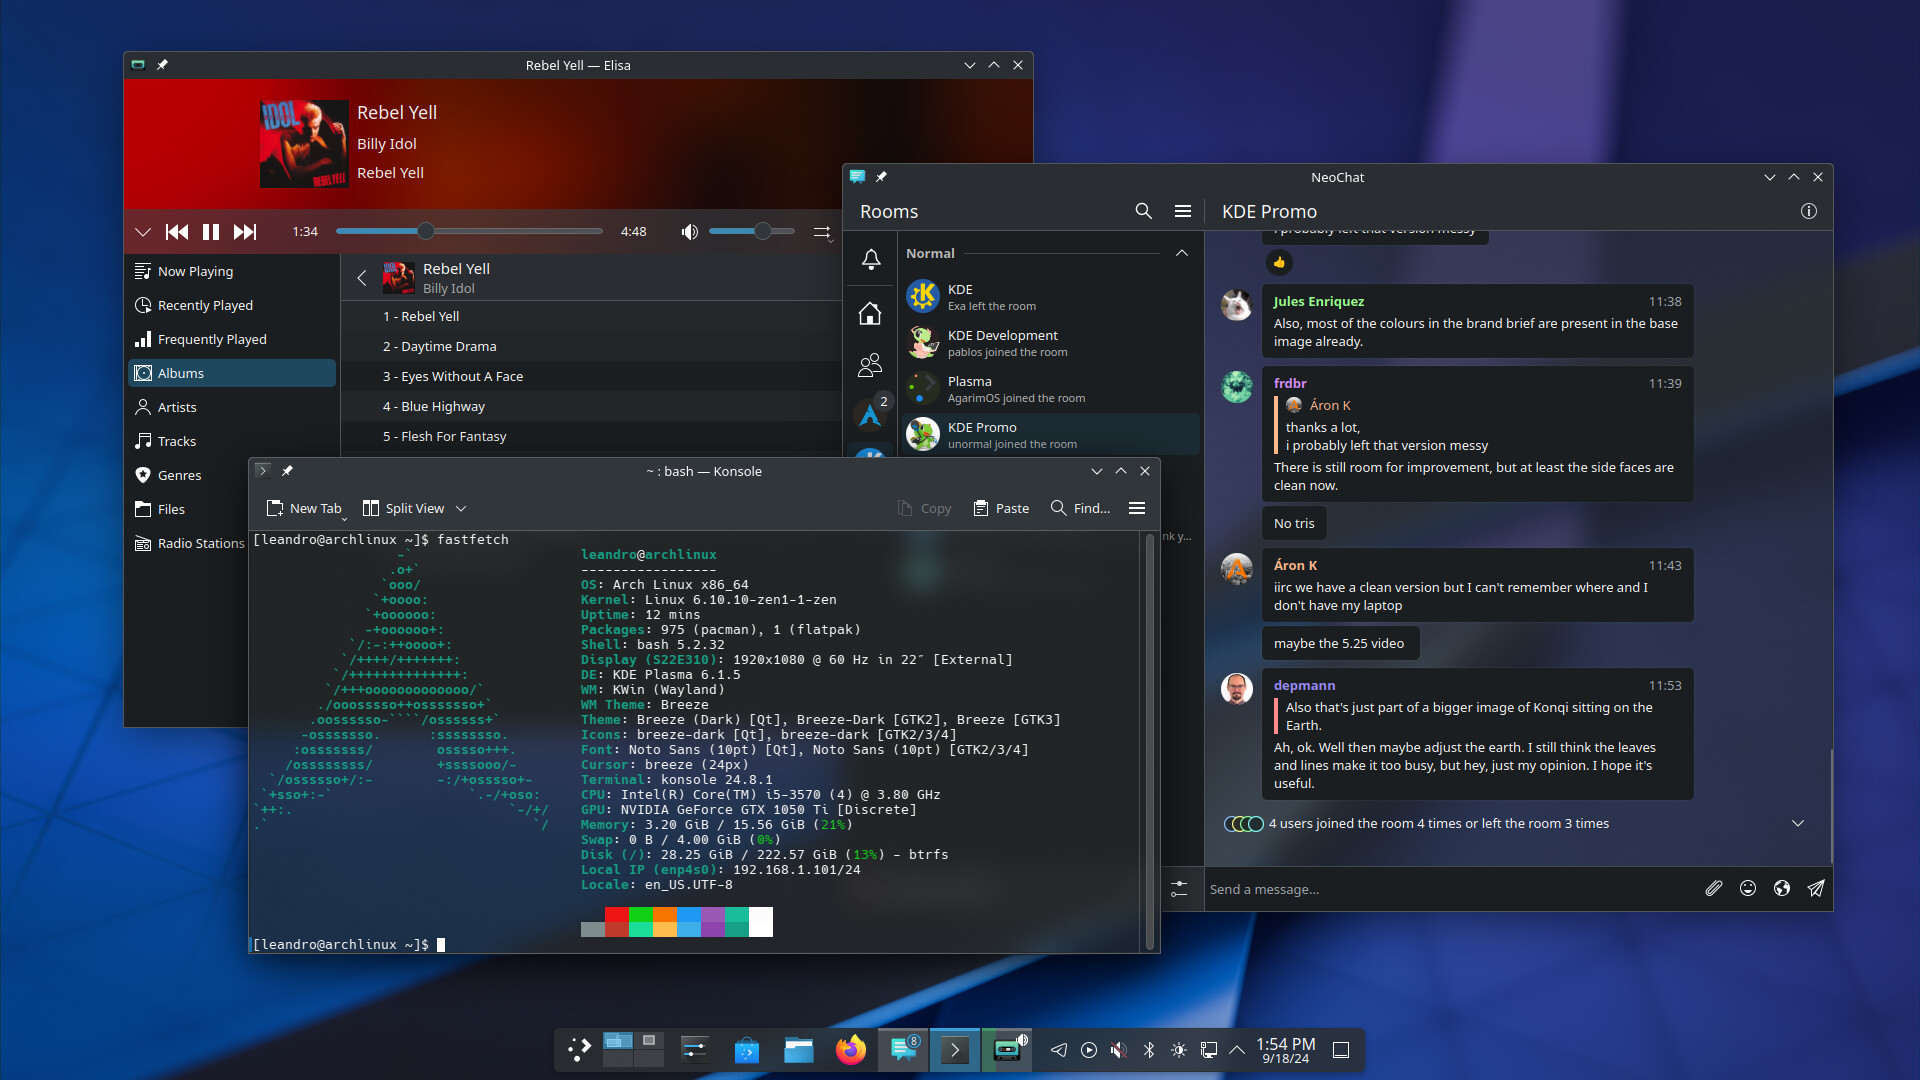Viewport: 1920px width, 1080px height.
Task: Pin the Konsole window
Action: (x=287, y=471)
